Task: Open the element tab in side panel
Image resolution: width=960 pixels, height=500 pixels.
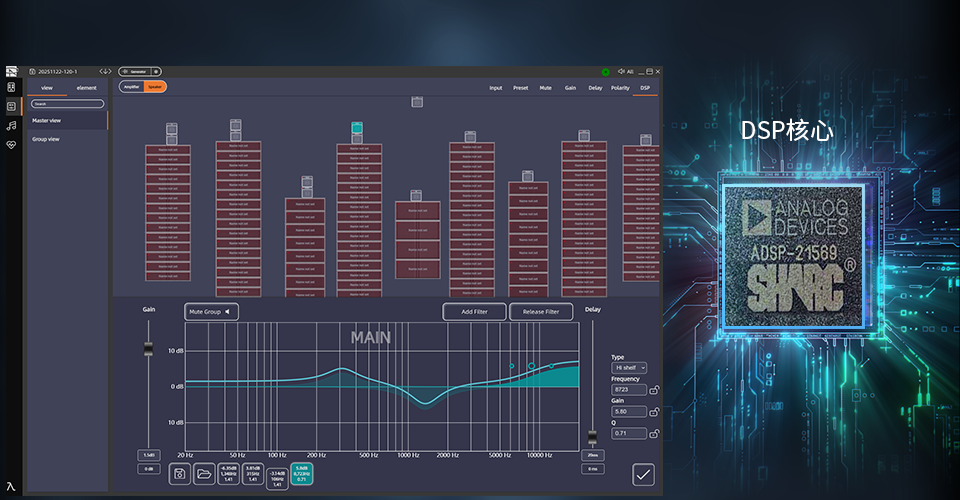Action: click(86, 88)
